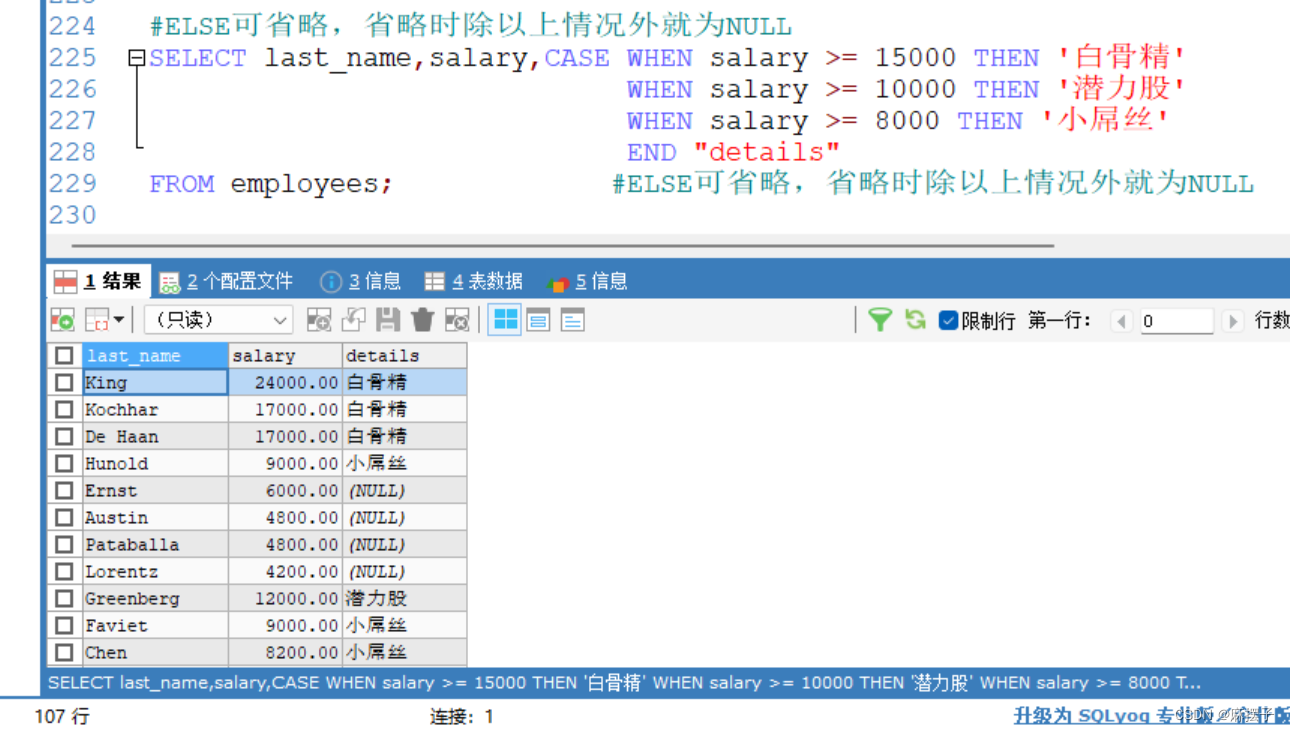
Task: Select the 12000.00 salary cell
Action: pos(285,598)
